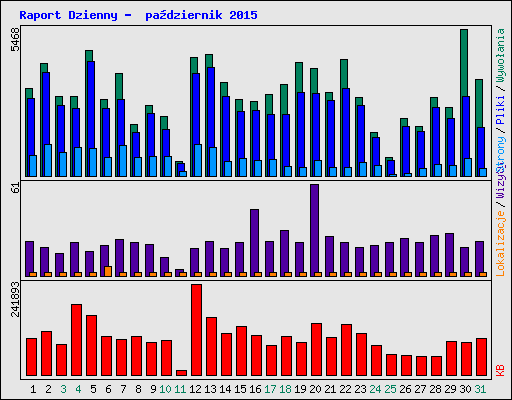
Task: Click the orange Lokalizacje bar for day 6
Action: tap(108, 271)
